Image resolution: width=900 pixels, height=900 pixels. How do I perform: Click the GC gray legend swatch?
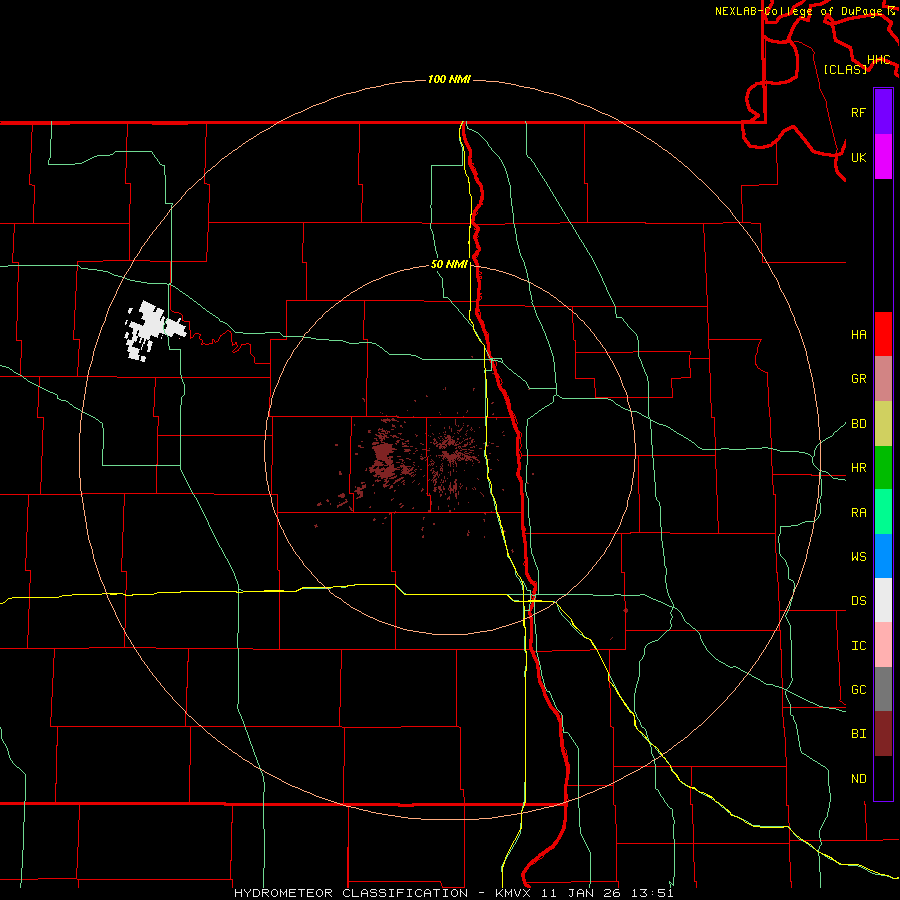883,689
